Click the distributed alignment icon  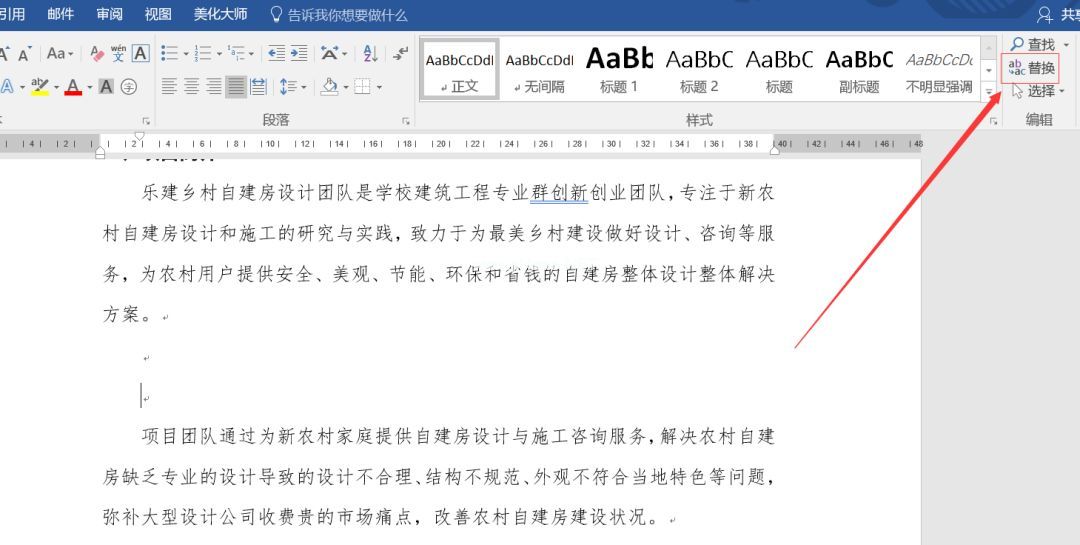point(258,87)
